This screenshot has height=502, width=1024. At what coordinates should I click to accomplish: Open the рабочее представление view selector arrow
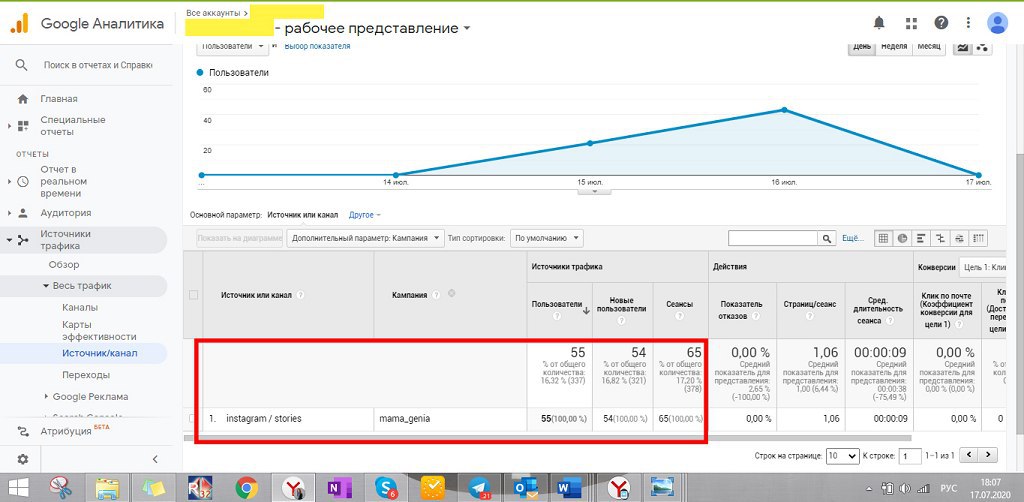[466, 29]
